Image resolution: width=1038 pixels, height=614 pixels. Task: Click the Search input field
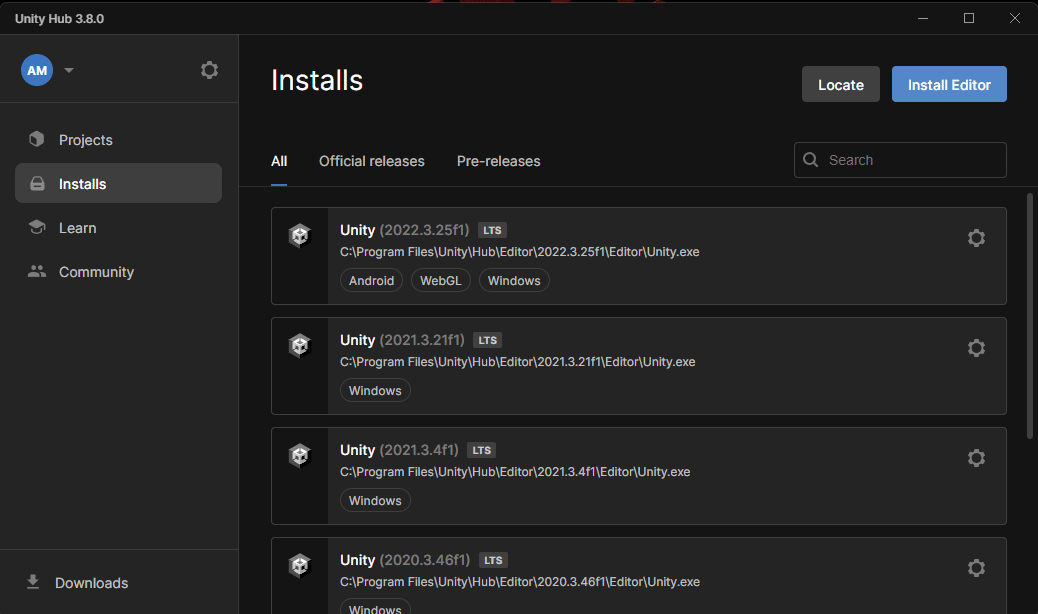click(900, 160)
